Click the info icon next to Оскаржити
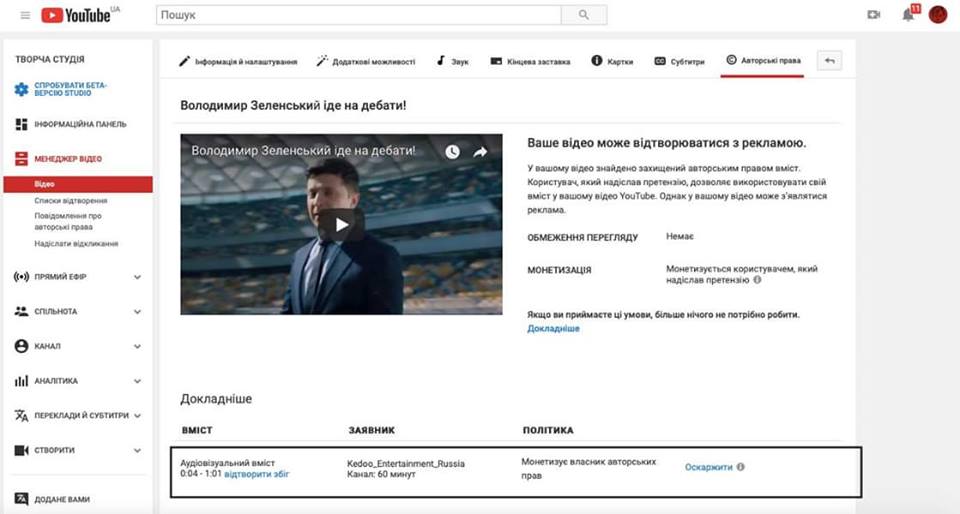The image size is (960, 514). [x=741, y=467]
